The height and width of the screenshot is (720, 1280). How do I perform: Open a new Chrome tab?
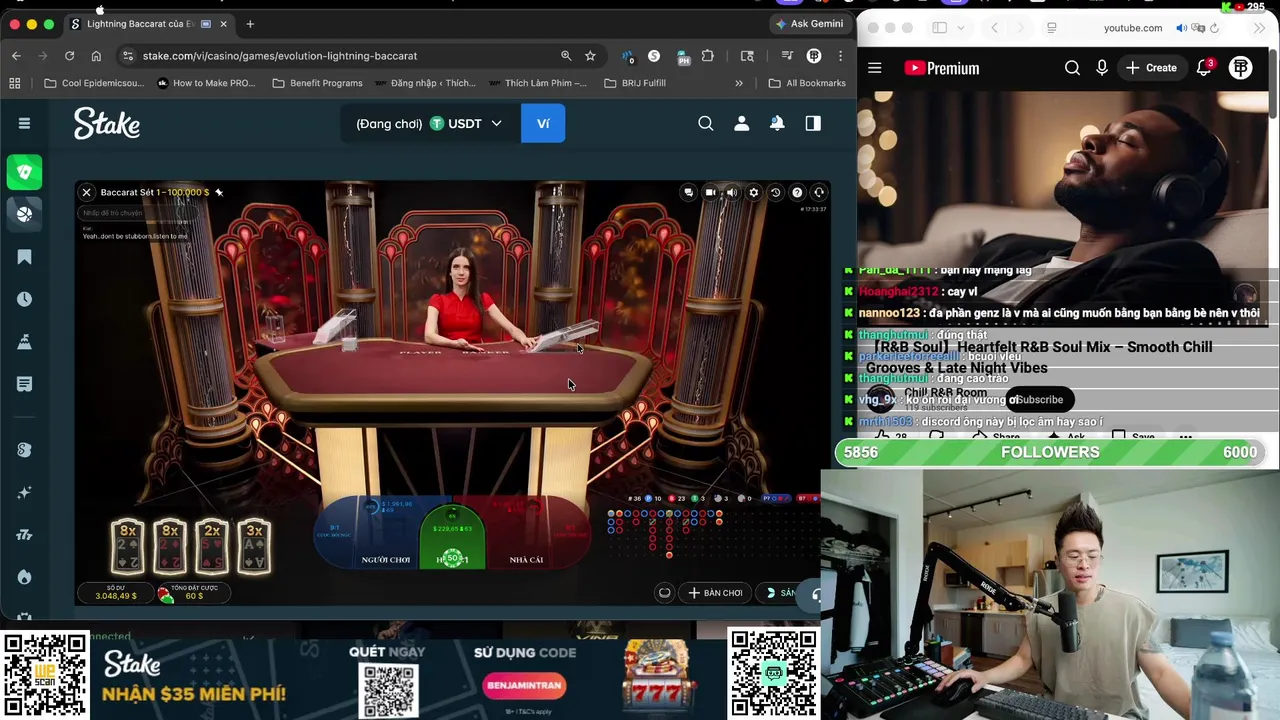click(250, 24)
